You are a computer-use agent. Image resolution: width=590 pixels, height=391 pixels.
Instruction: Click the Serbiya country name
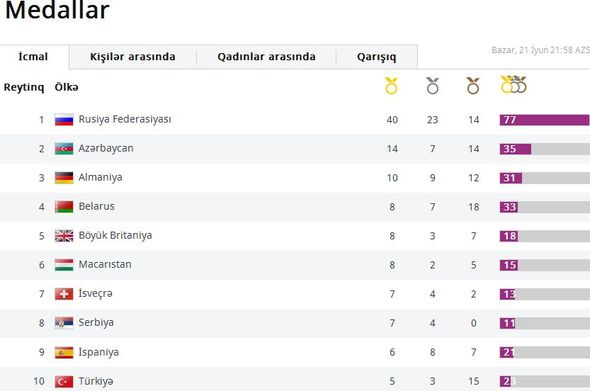96,323
